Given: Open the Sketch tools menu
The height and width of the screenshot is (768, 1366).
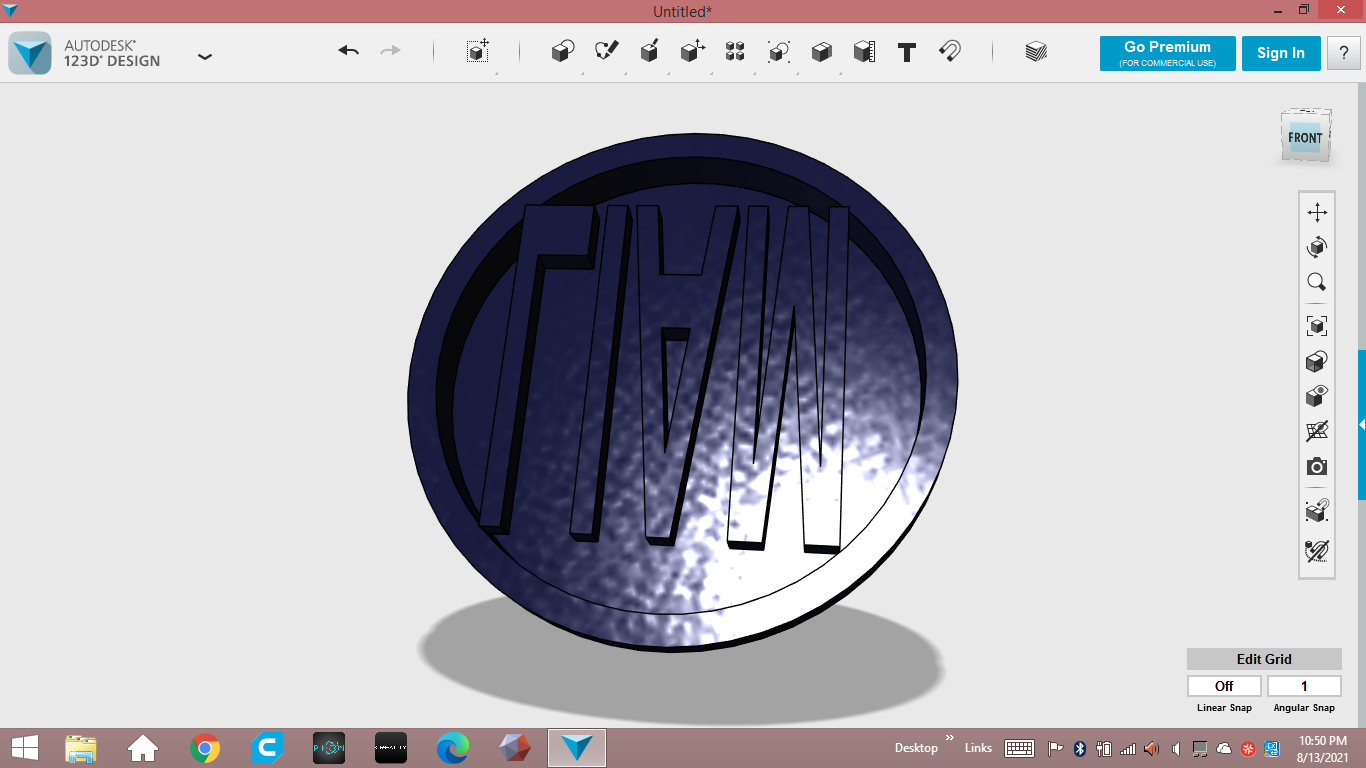Looking at the screenshot, I should [607, 51].
